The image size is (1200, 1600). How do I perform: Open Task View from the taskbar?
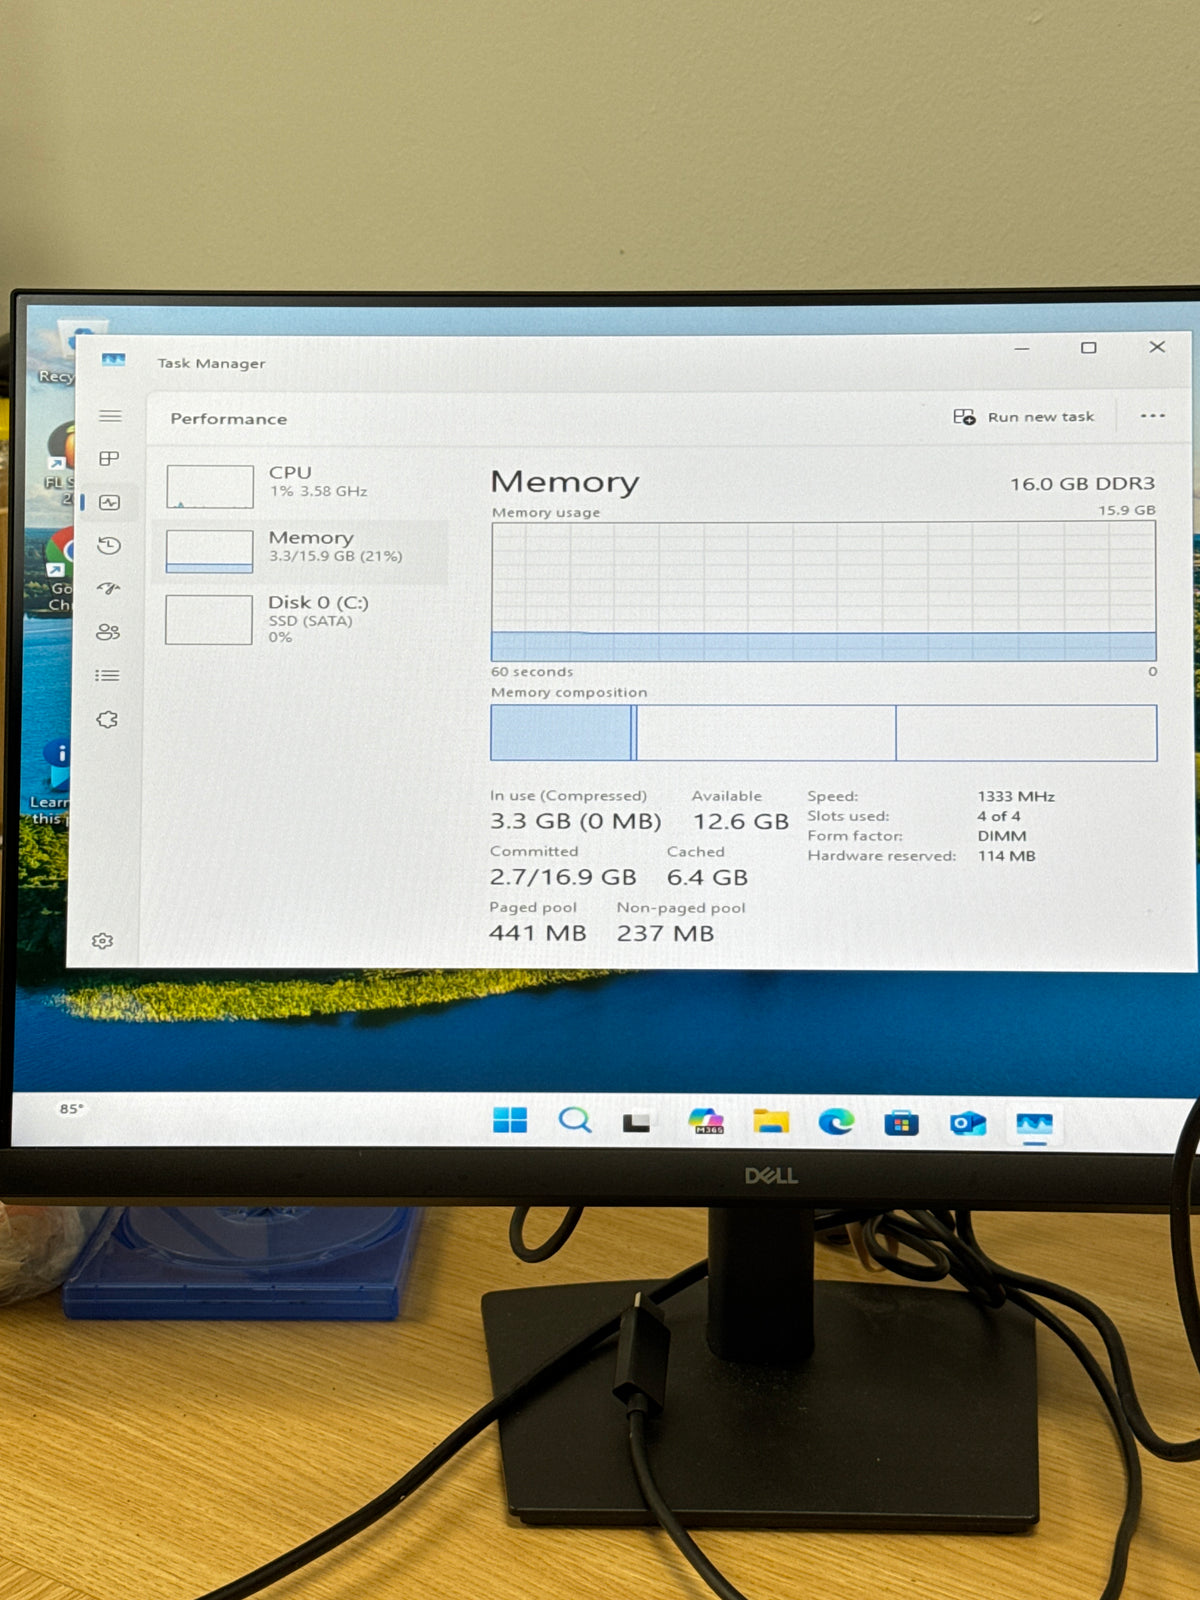pyautogui.click(x=637, y=1123)
